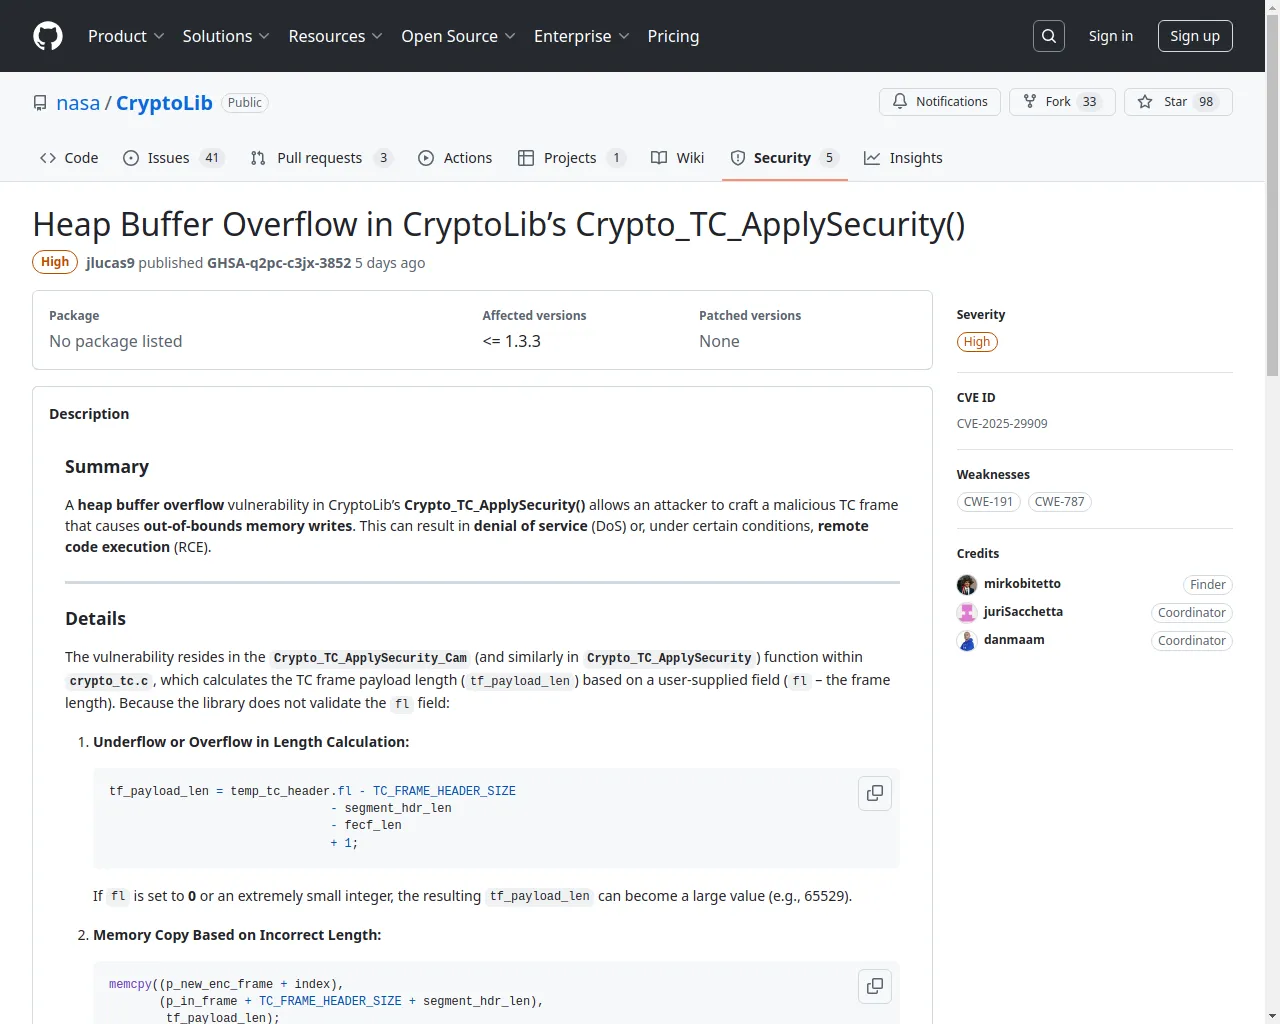The image size is (1280, 1024).
Task: Open the Pull requests tab
Action: pos(322,158)
